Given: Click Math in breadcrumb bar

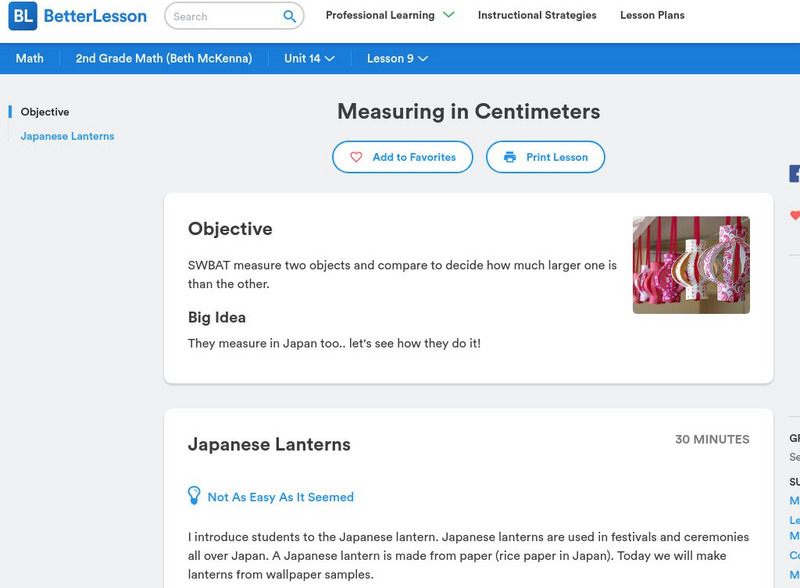Looking at the screenshot, I should click(29, 58).
